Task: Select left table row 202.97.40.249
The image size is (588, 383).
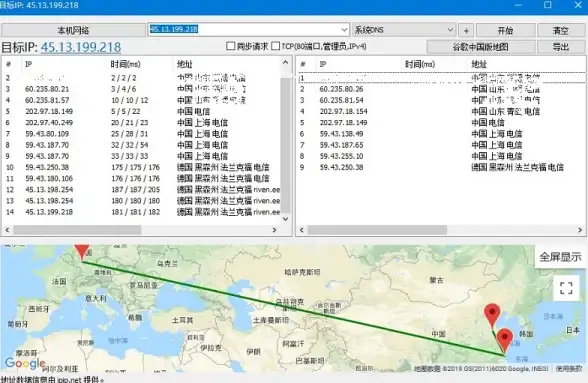Action: 142,123
